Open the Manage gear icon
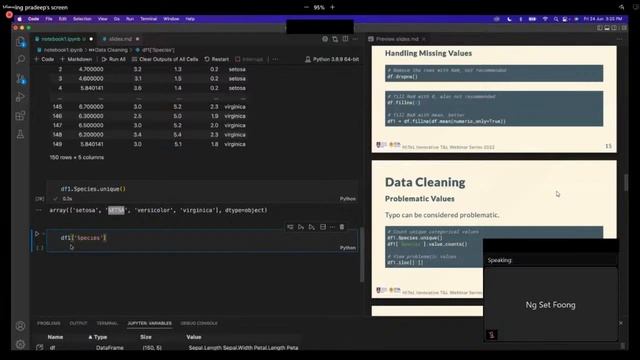Viewport: 640px width, 360px height. [20, 344]
